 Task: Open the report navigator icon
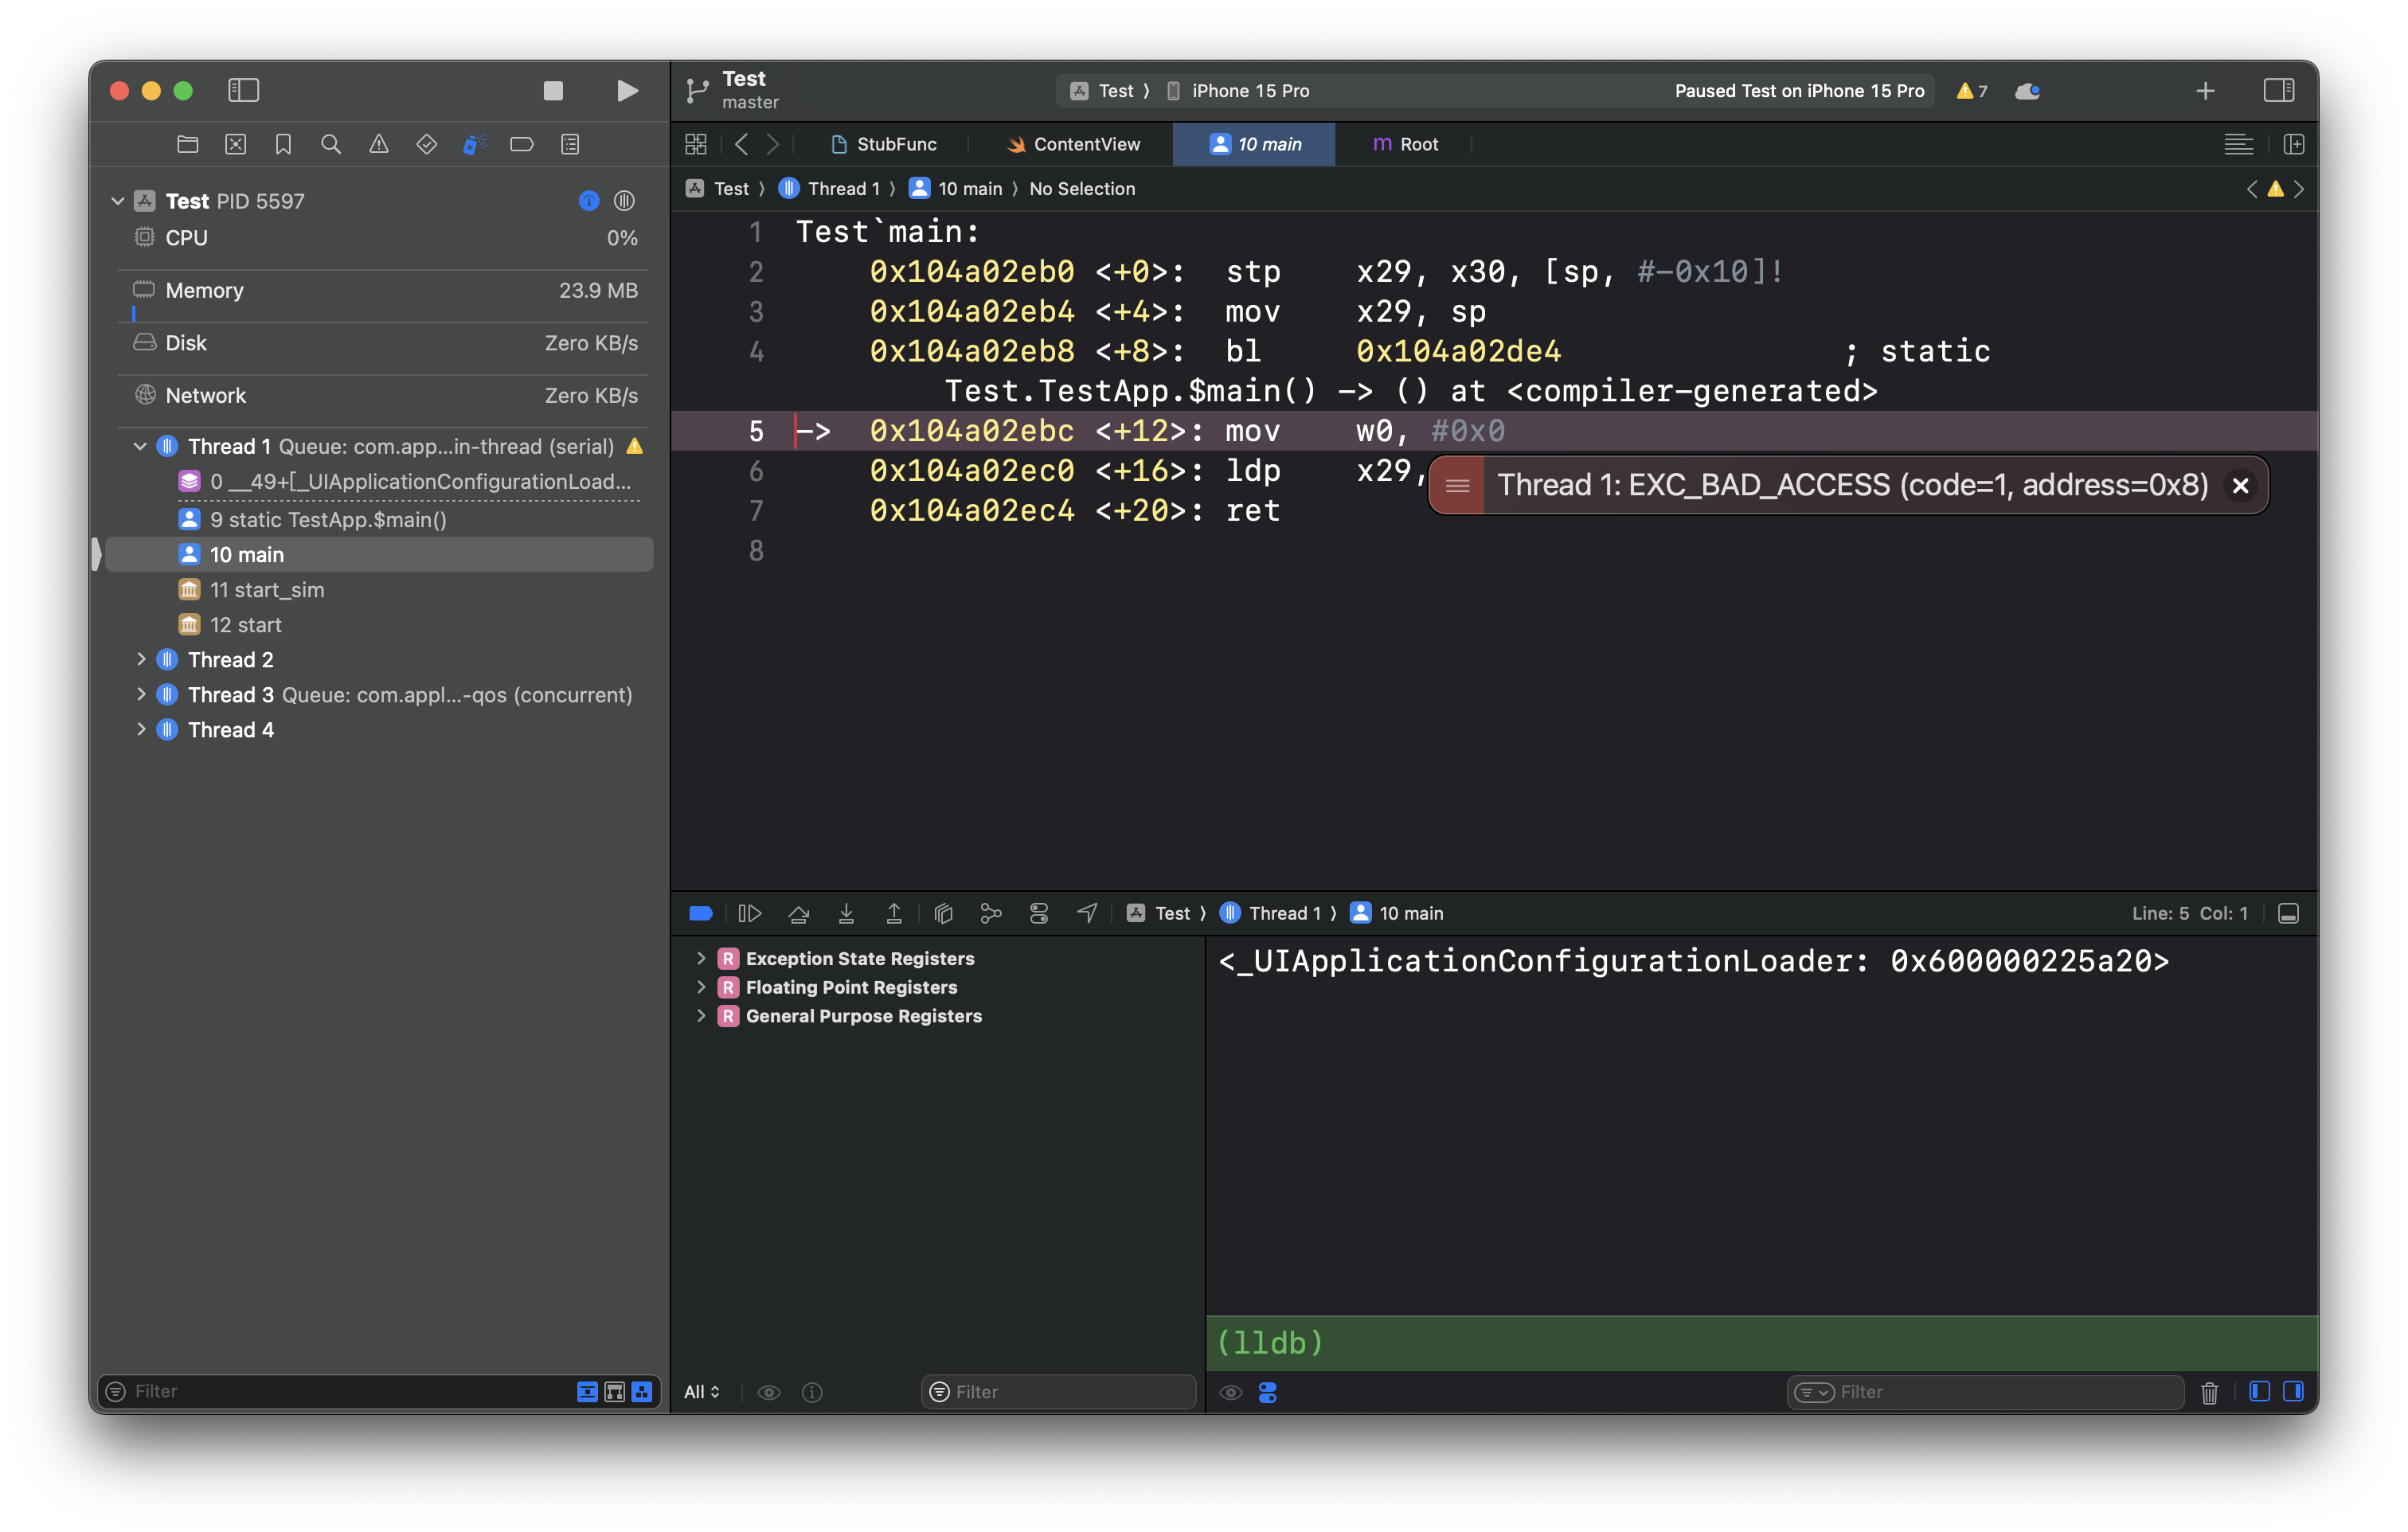point(570,144)
